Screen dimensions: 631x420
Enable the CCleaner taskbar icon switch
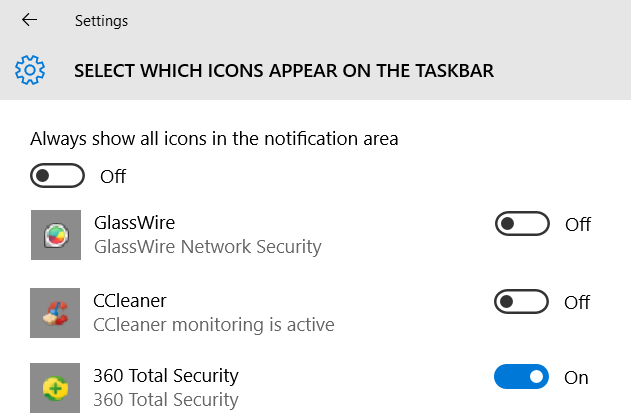tap(522, 301)
